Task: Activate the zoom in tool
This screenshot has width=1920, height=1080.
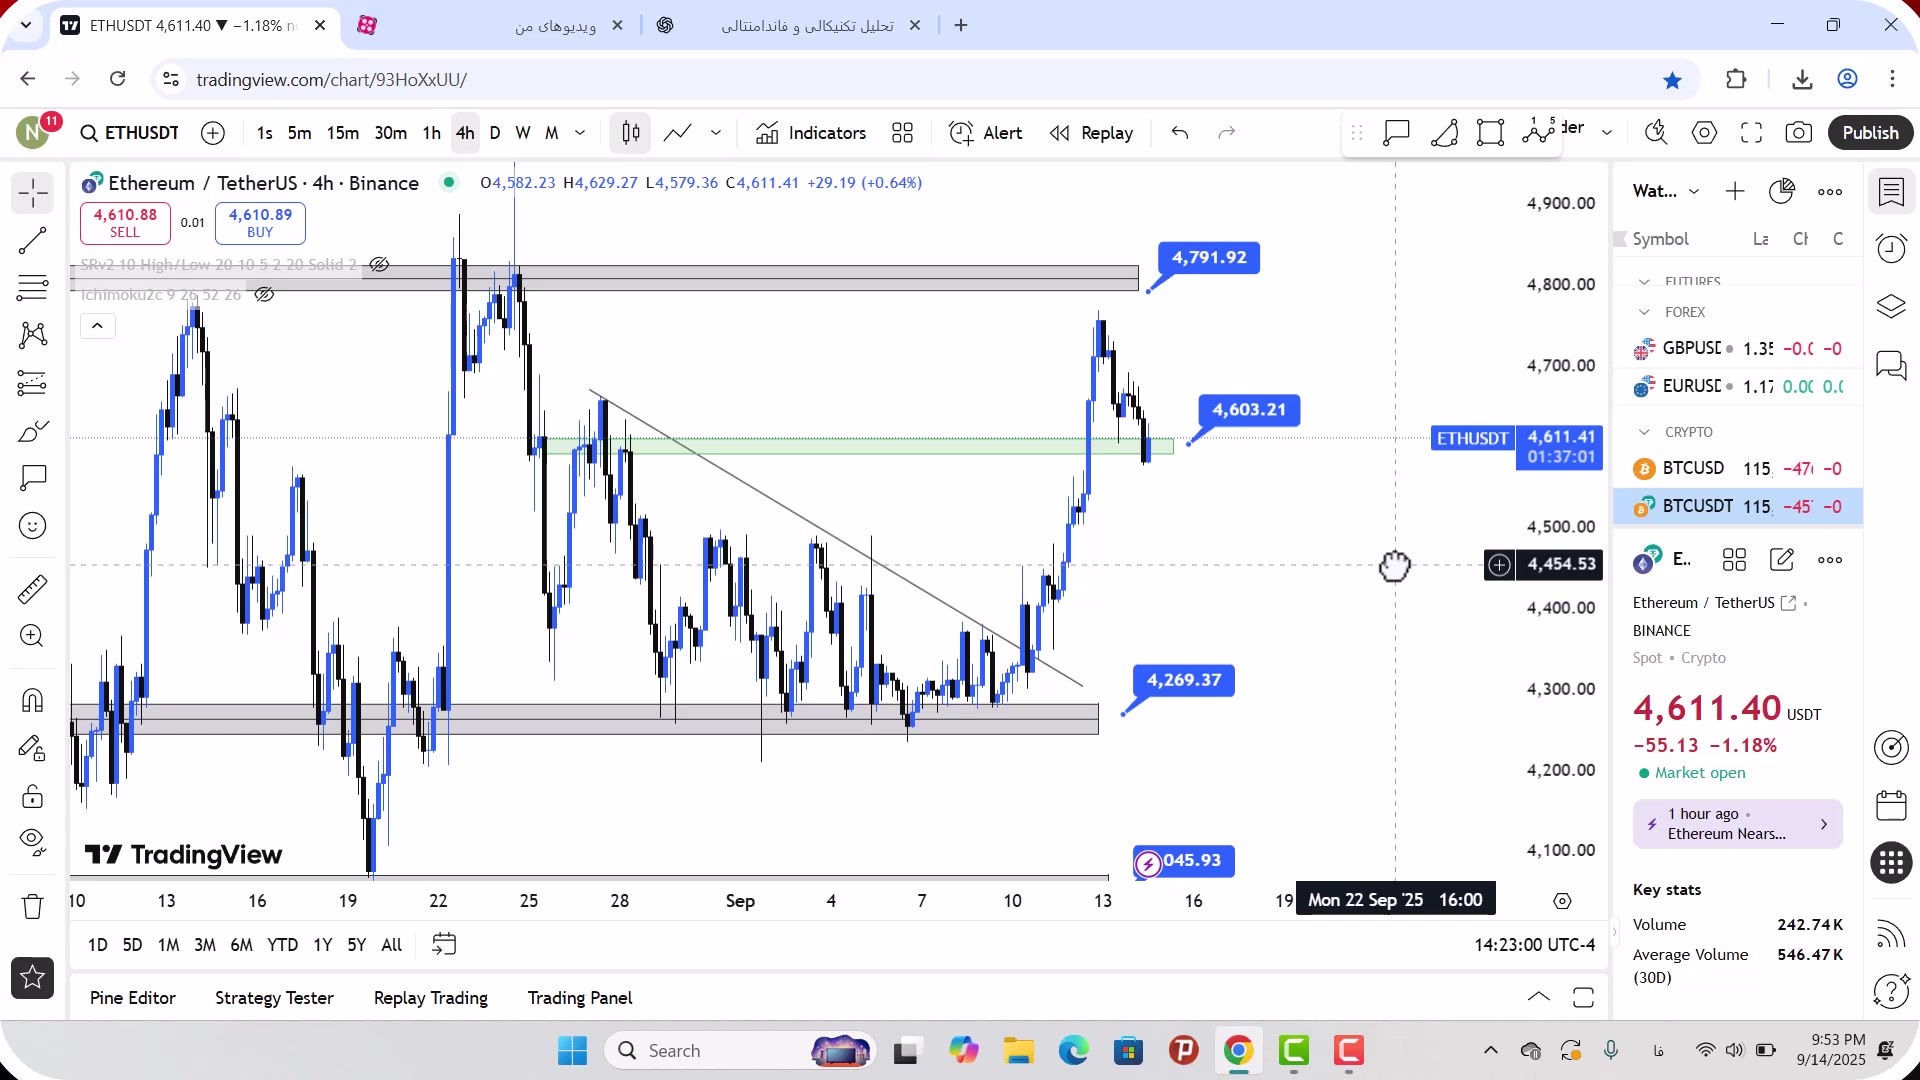Action: (x=32, y=636)
